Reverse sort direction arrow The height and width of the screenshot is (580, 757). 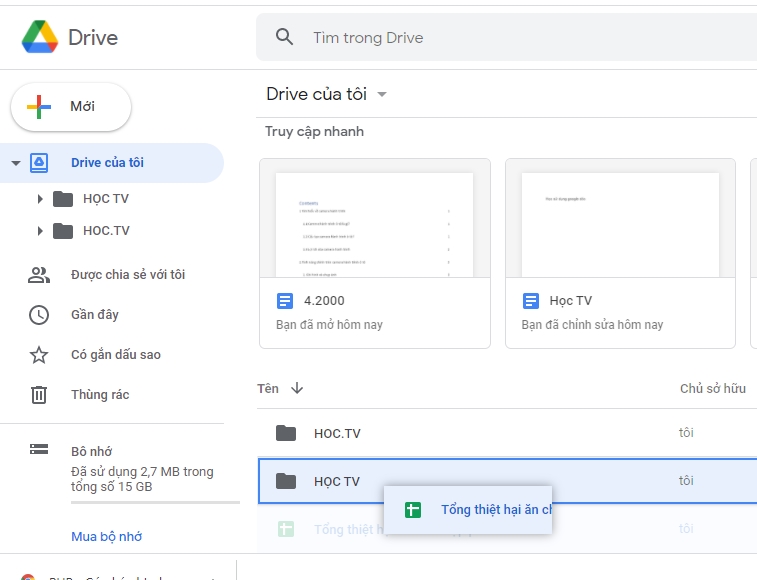[297, 388]
